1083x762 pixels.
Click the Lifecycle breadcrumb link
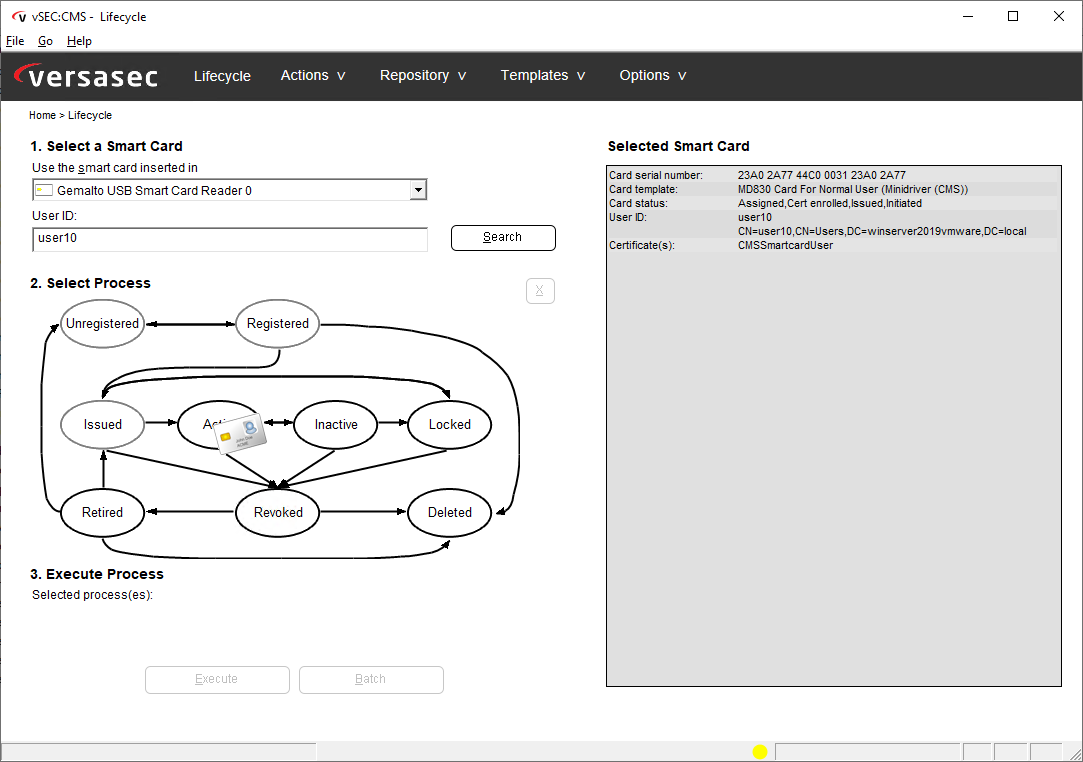90,115
